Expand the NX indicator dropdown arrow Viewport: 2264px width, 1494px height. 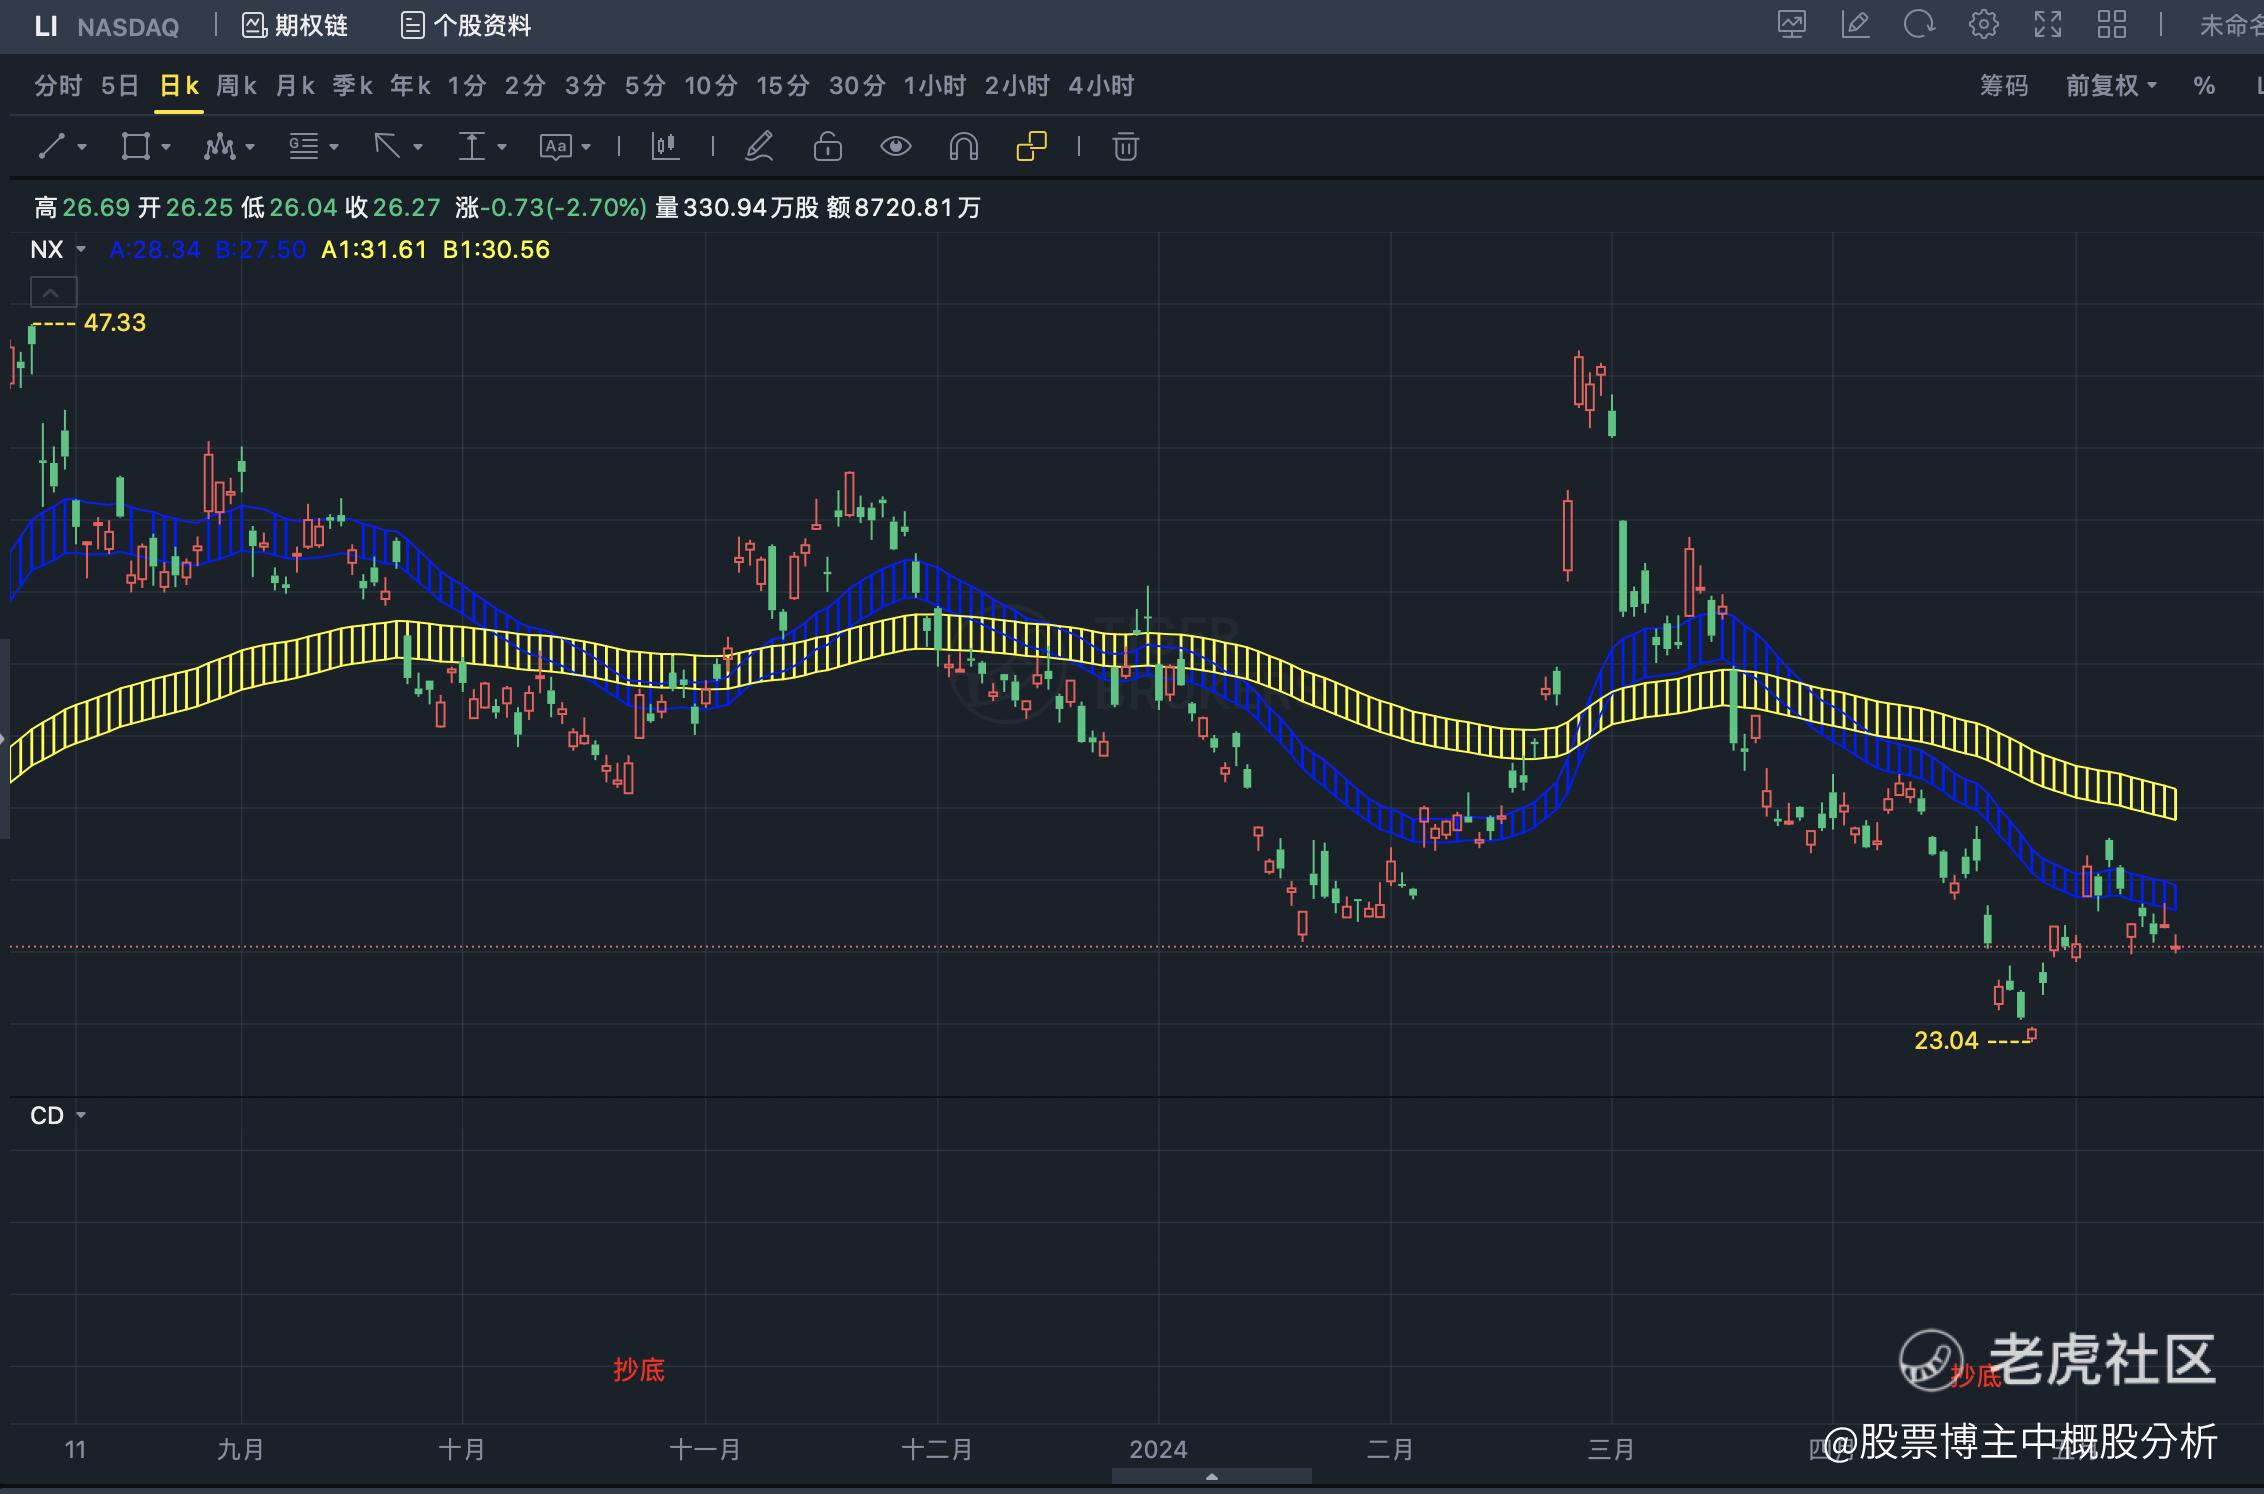click(81, 249)
